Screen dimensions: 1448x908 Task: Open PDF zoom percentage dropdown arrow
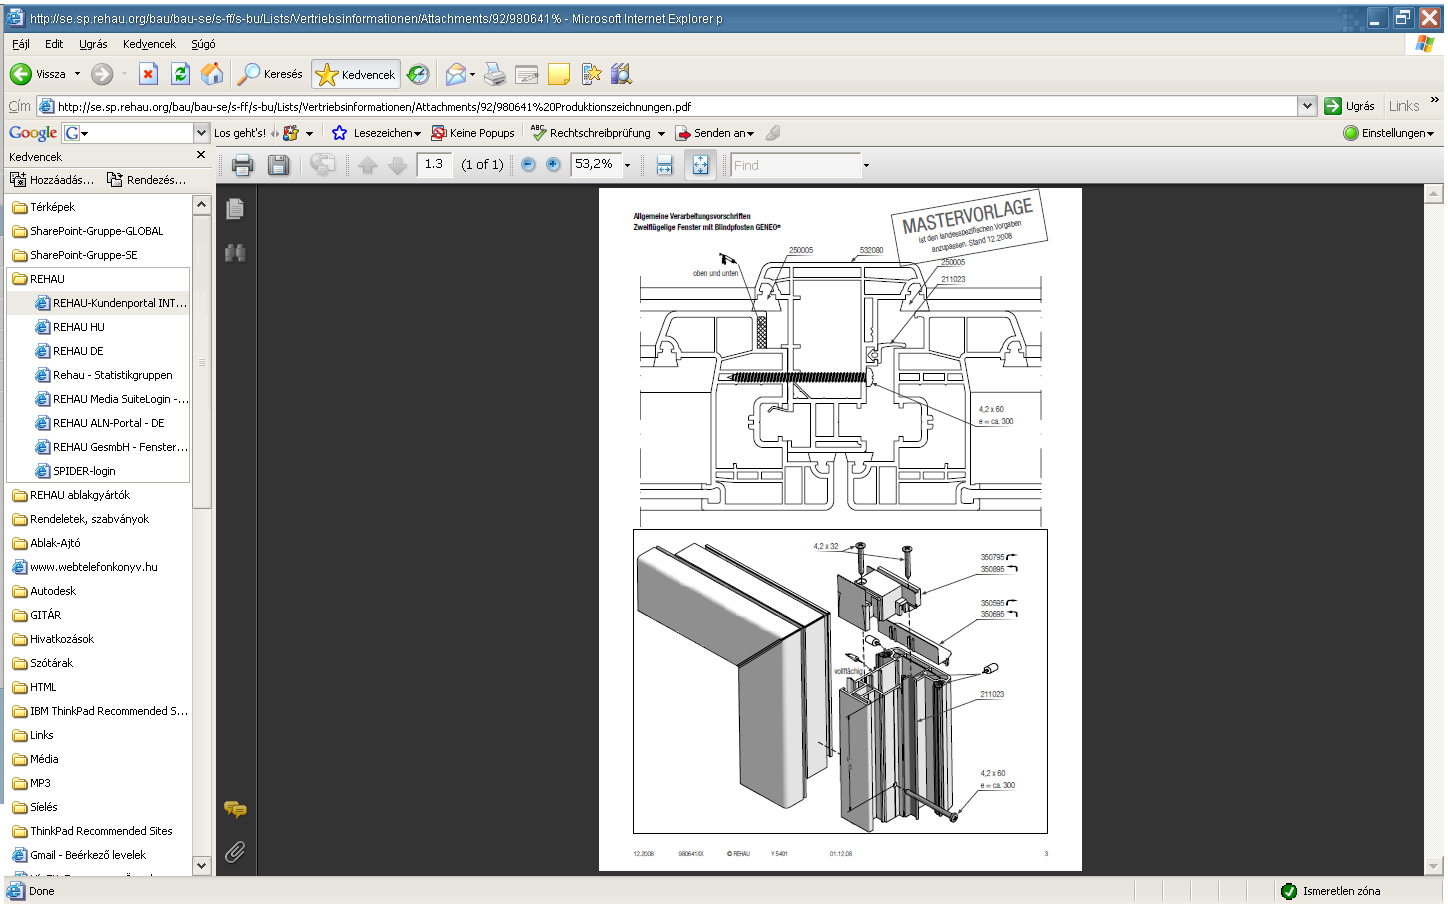point(628,165)
